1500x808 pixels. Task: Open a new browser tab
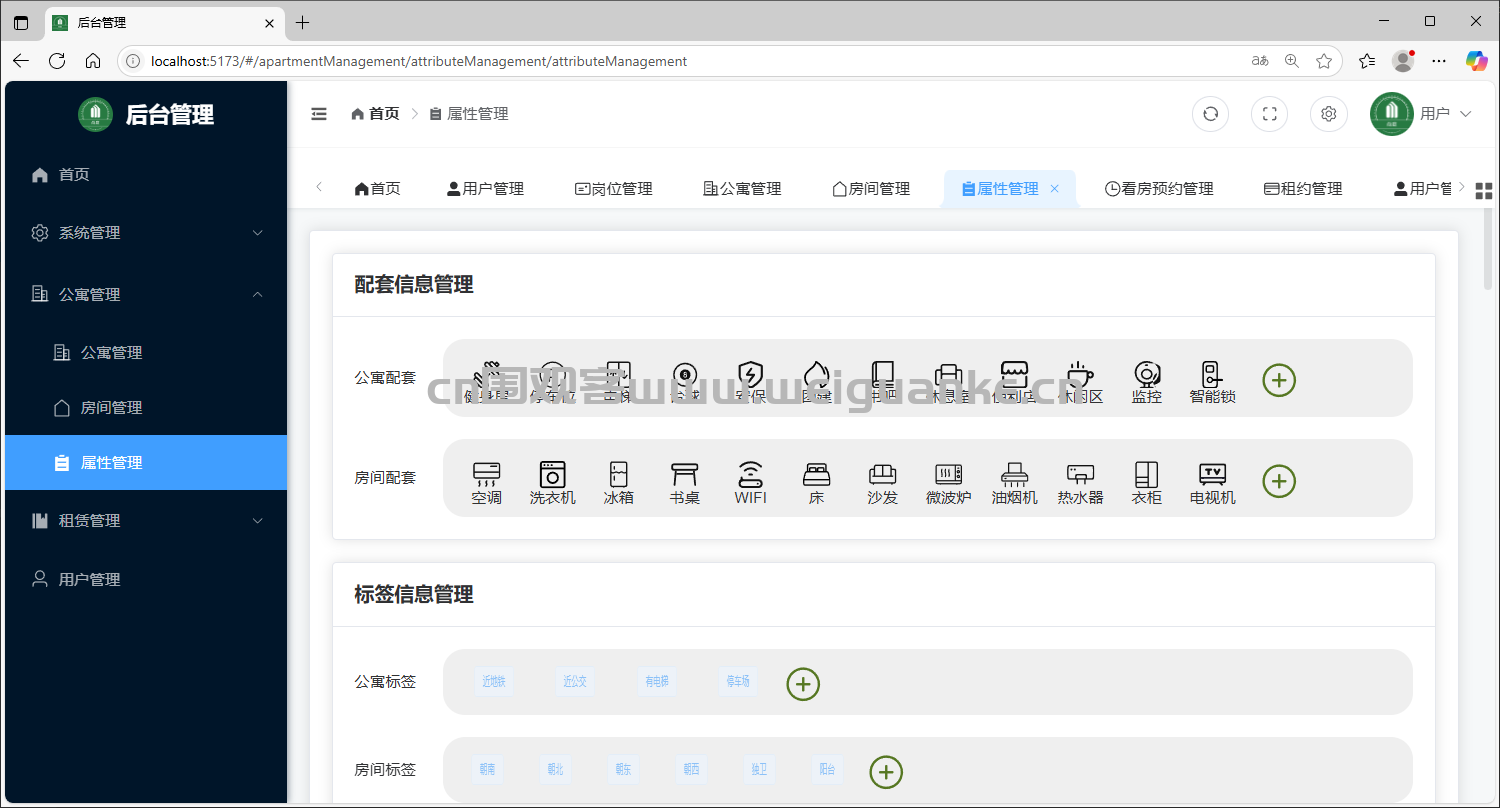click(x=303, y=22)
